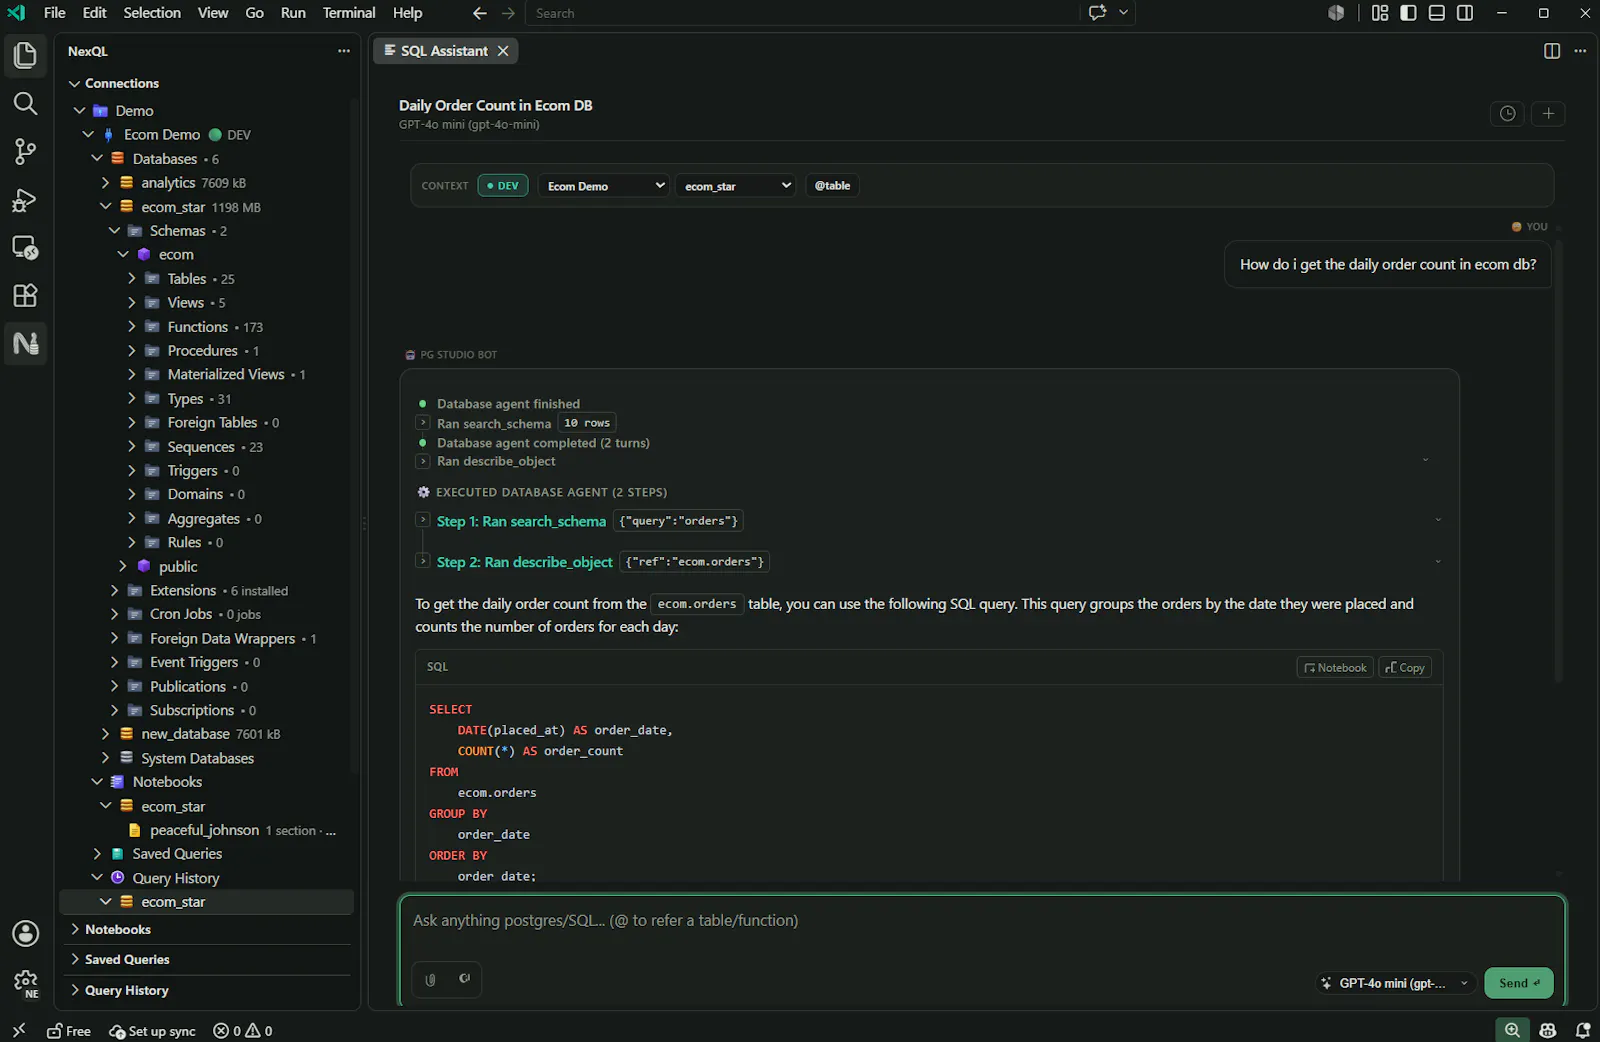Screen dimensions: 1600x1042
Task: Click Set up sync in status bar
Action: [153, 1031]
